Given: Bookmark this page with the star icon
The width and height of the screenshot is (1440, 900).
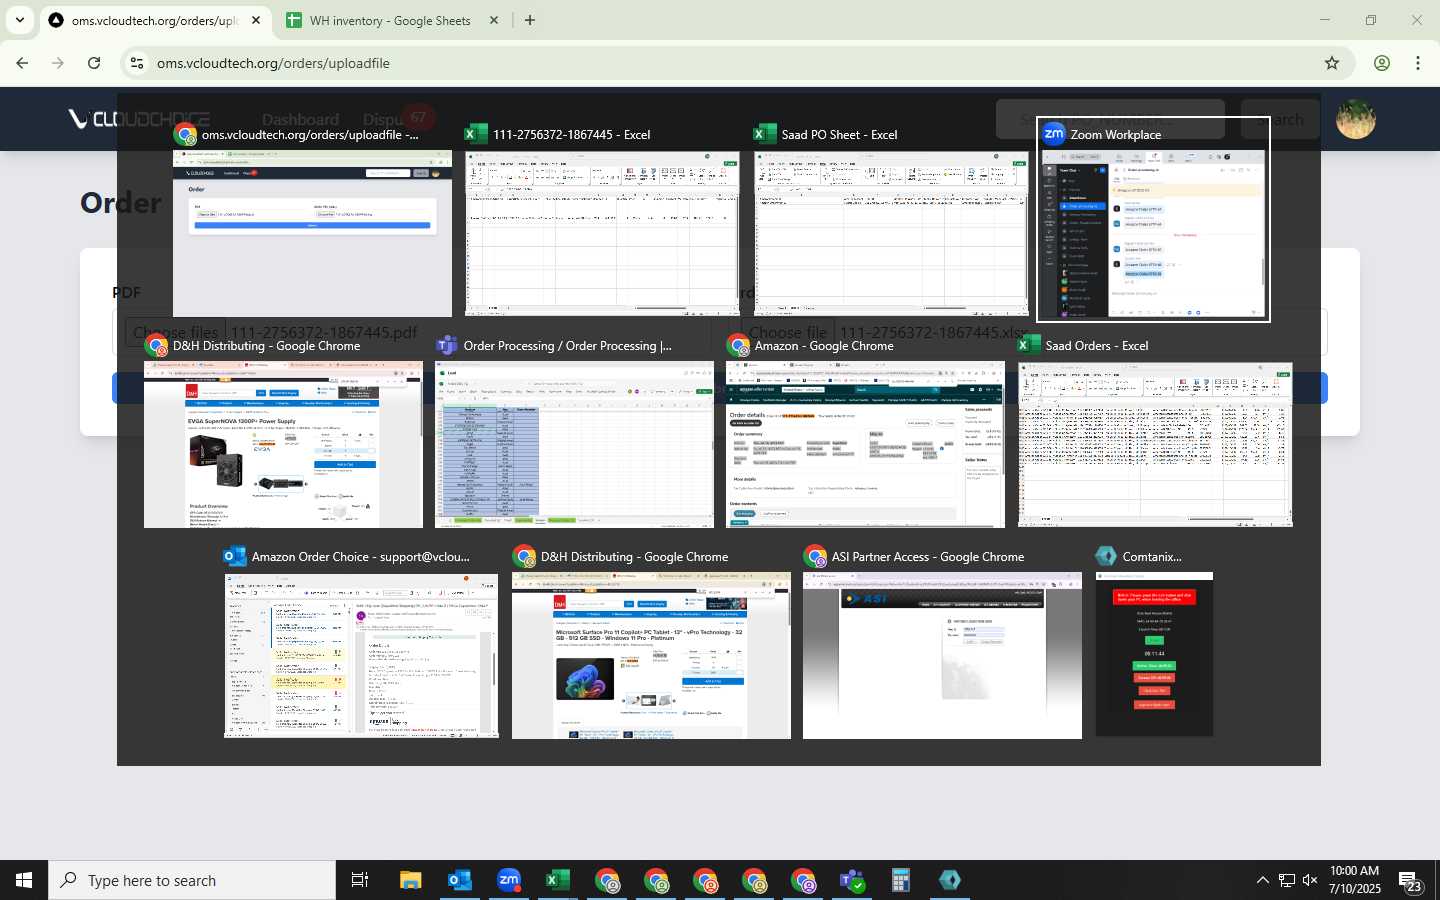Looking at the screenshot, I should 1332,63.
